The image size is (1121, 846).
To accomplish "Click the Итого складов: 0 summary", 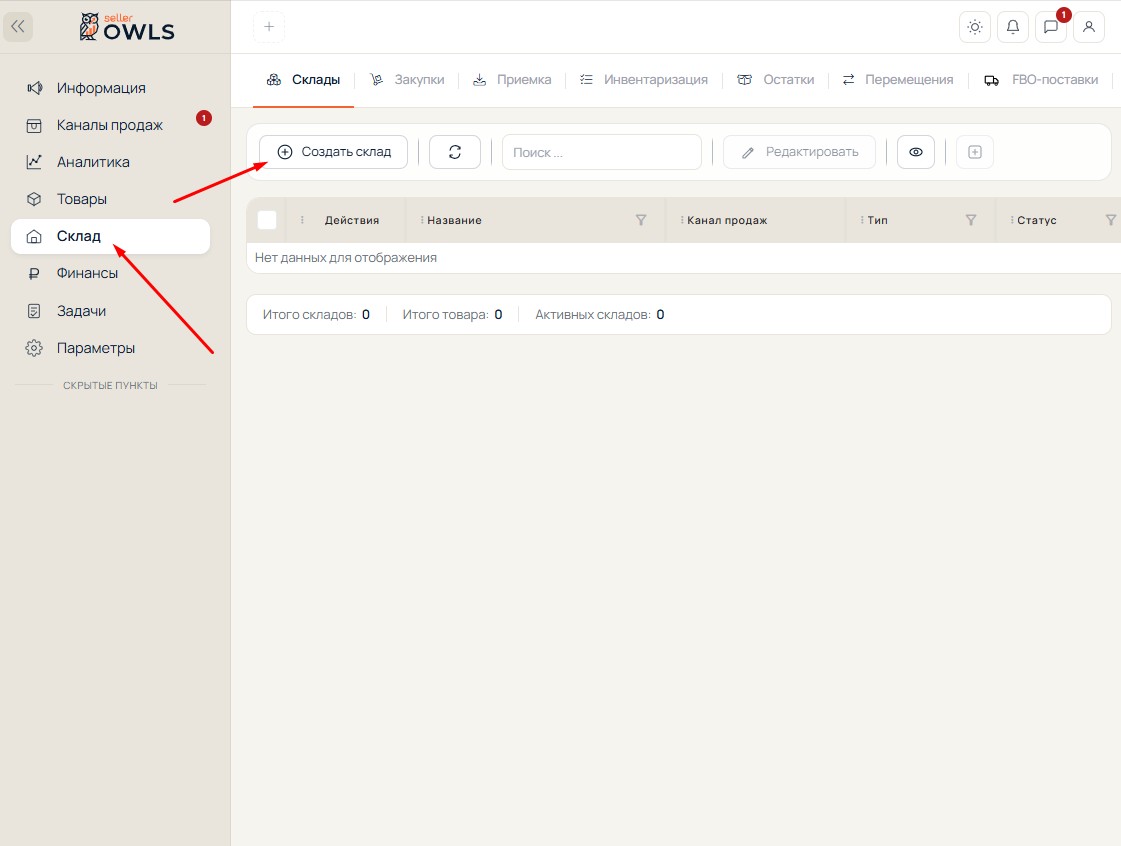I will [x=316, y=315].
